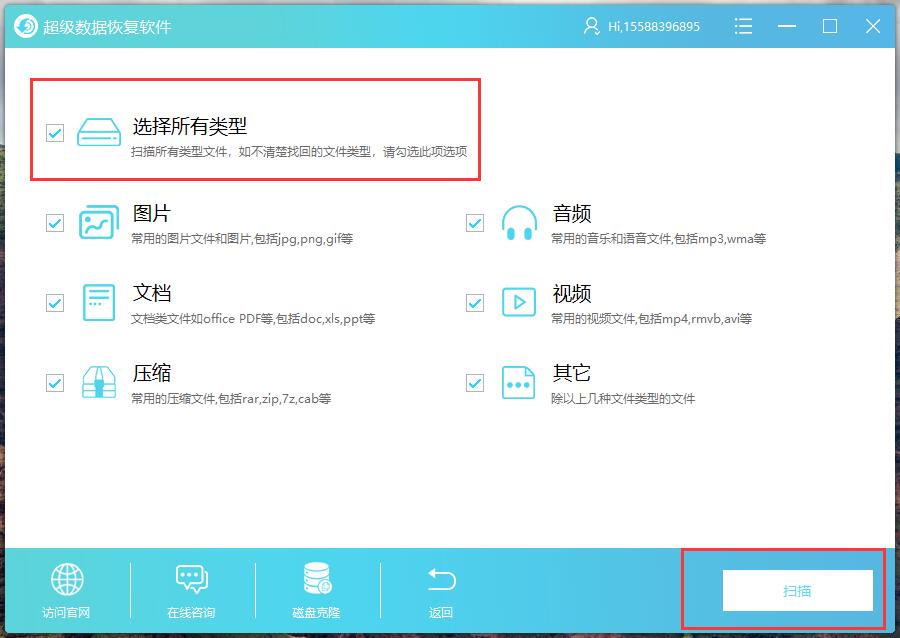The height and width of the screenshot is (638, 900).
Task: Uncheck the 图片 file type checkbox
Action: (x=55, y=222)
